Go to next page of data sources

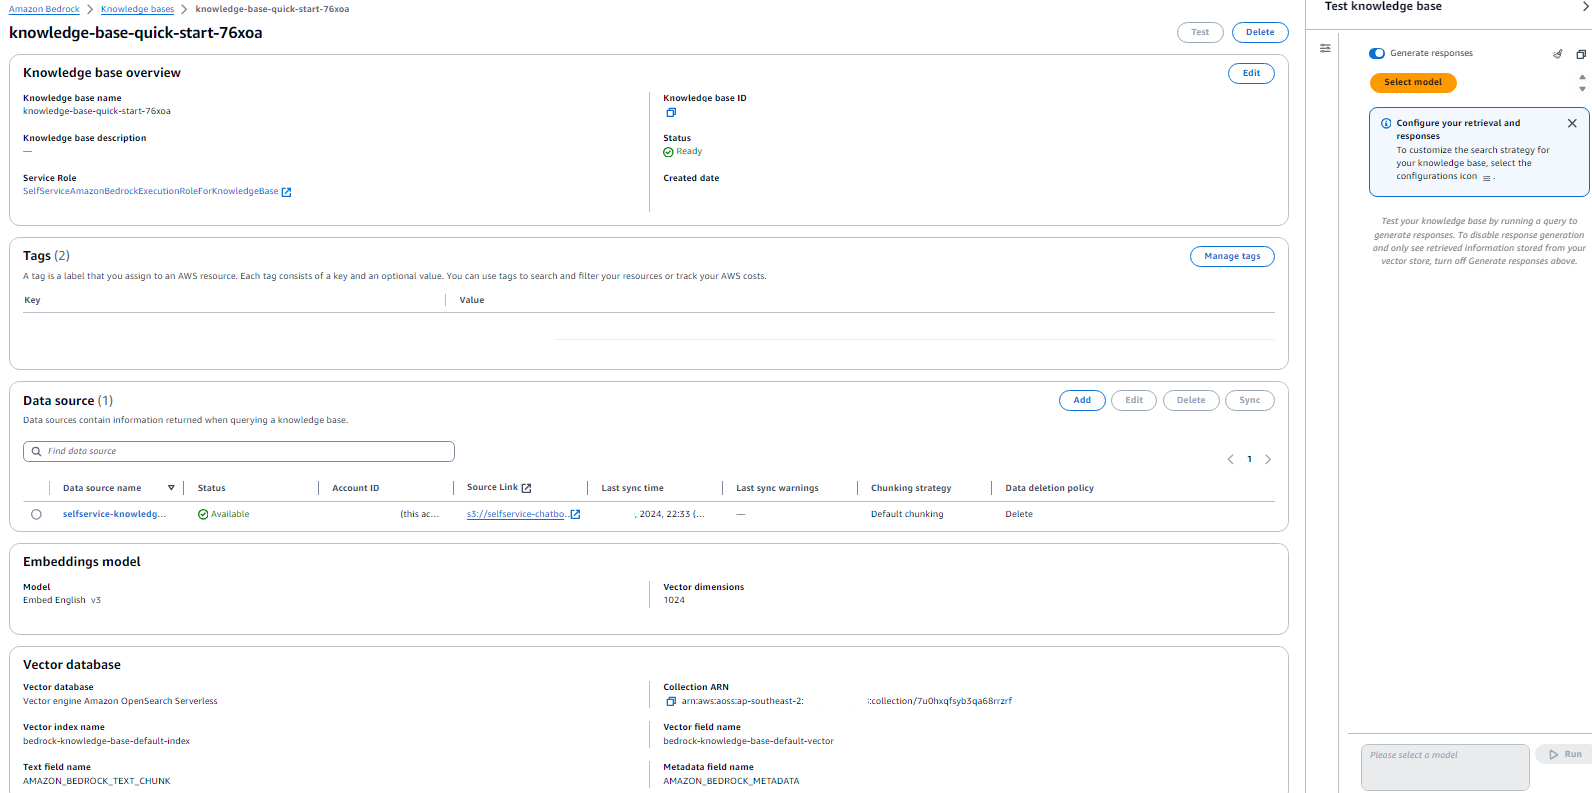click(1268, 459)
